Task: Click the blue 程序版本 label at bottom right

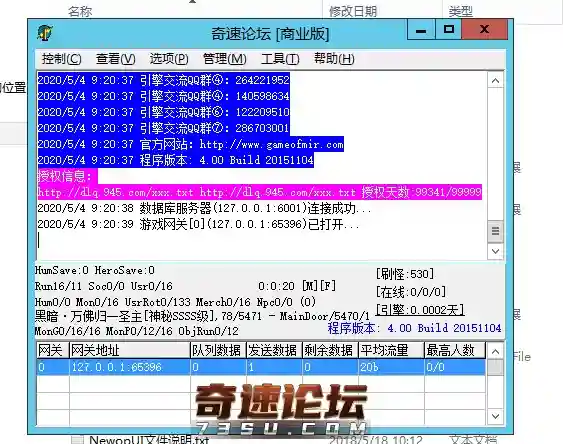Action: (414, 328)
